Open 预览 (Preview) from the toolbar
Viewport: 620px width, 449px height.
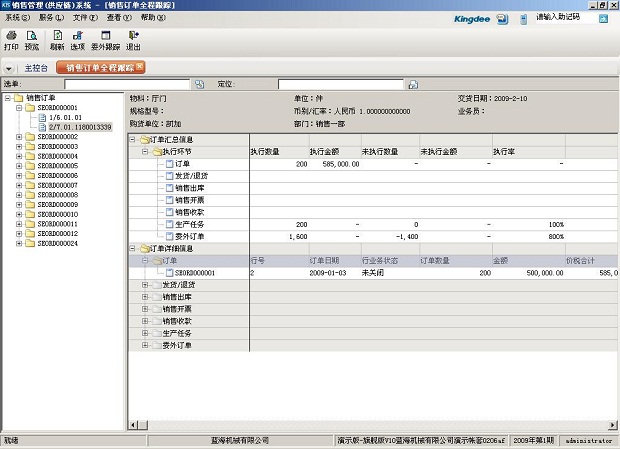(33, 41)
